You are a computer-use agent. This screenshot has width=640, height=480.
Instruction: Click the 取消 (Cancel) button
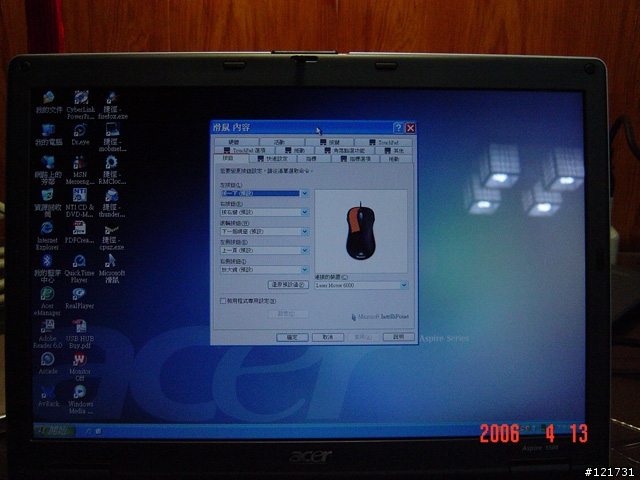(328, 337)
